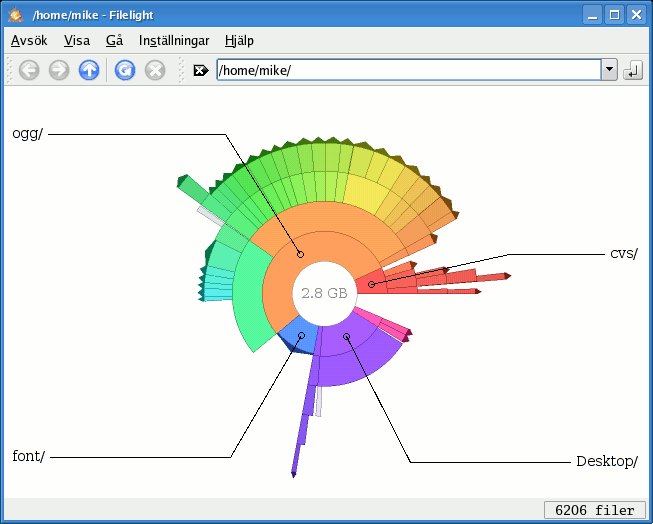
Task: Open the Hjälp menu
Action: click(239, 41)
